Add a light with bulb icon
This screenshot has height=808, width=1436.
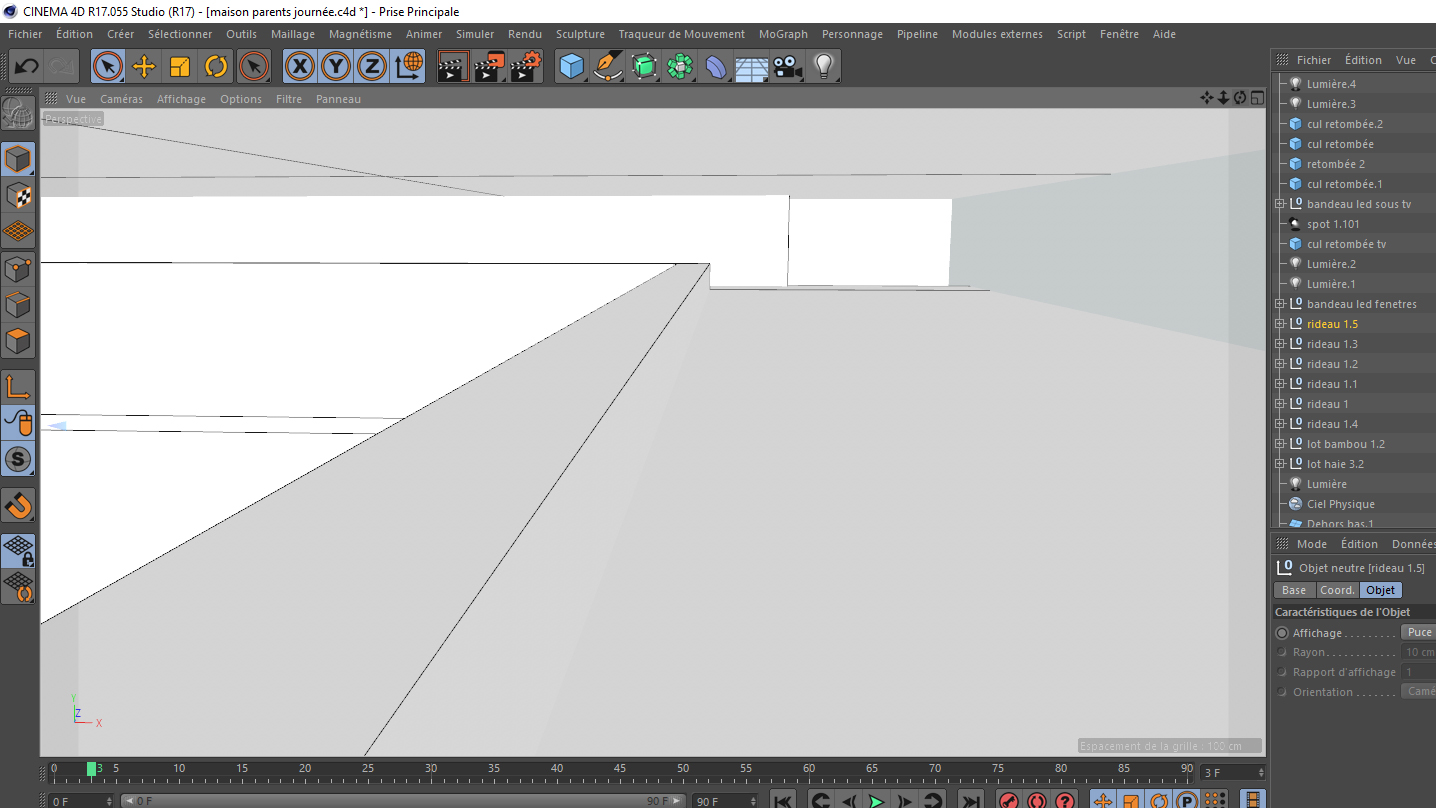pos(823,67)
